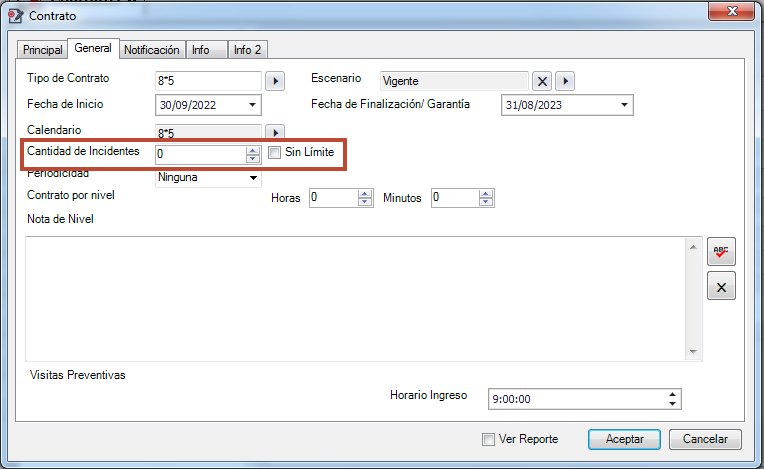Image resolution: width=764 pixels, height=469 pixels.
Task: Click the 30/09/2022 start date value
Action: pyautogui.click(x=188, y=105)
